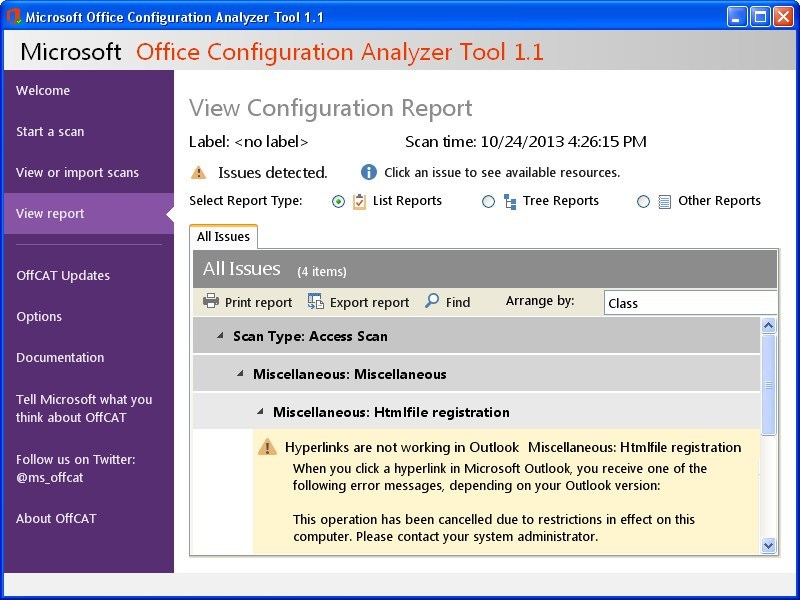Click the Export report icon
The image size is (800, 600).
tap(316, 301)
